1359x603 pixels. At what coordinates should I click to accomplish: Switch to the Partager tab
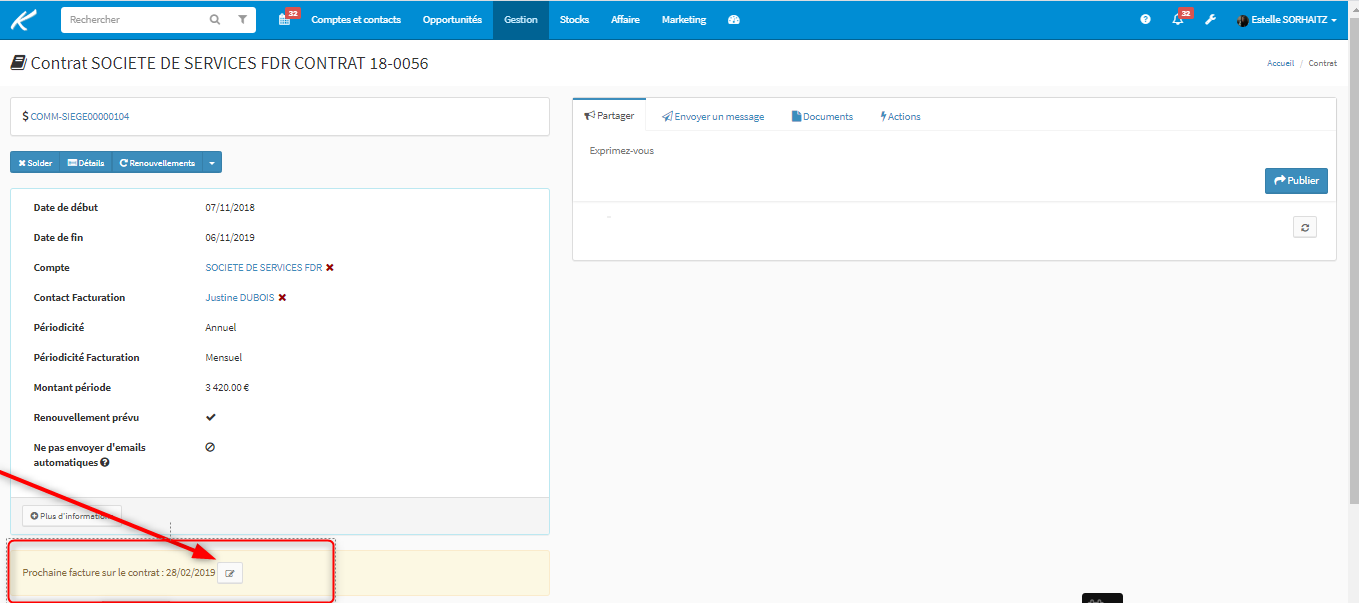coord(609,115)
